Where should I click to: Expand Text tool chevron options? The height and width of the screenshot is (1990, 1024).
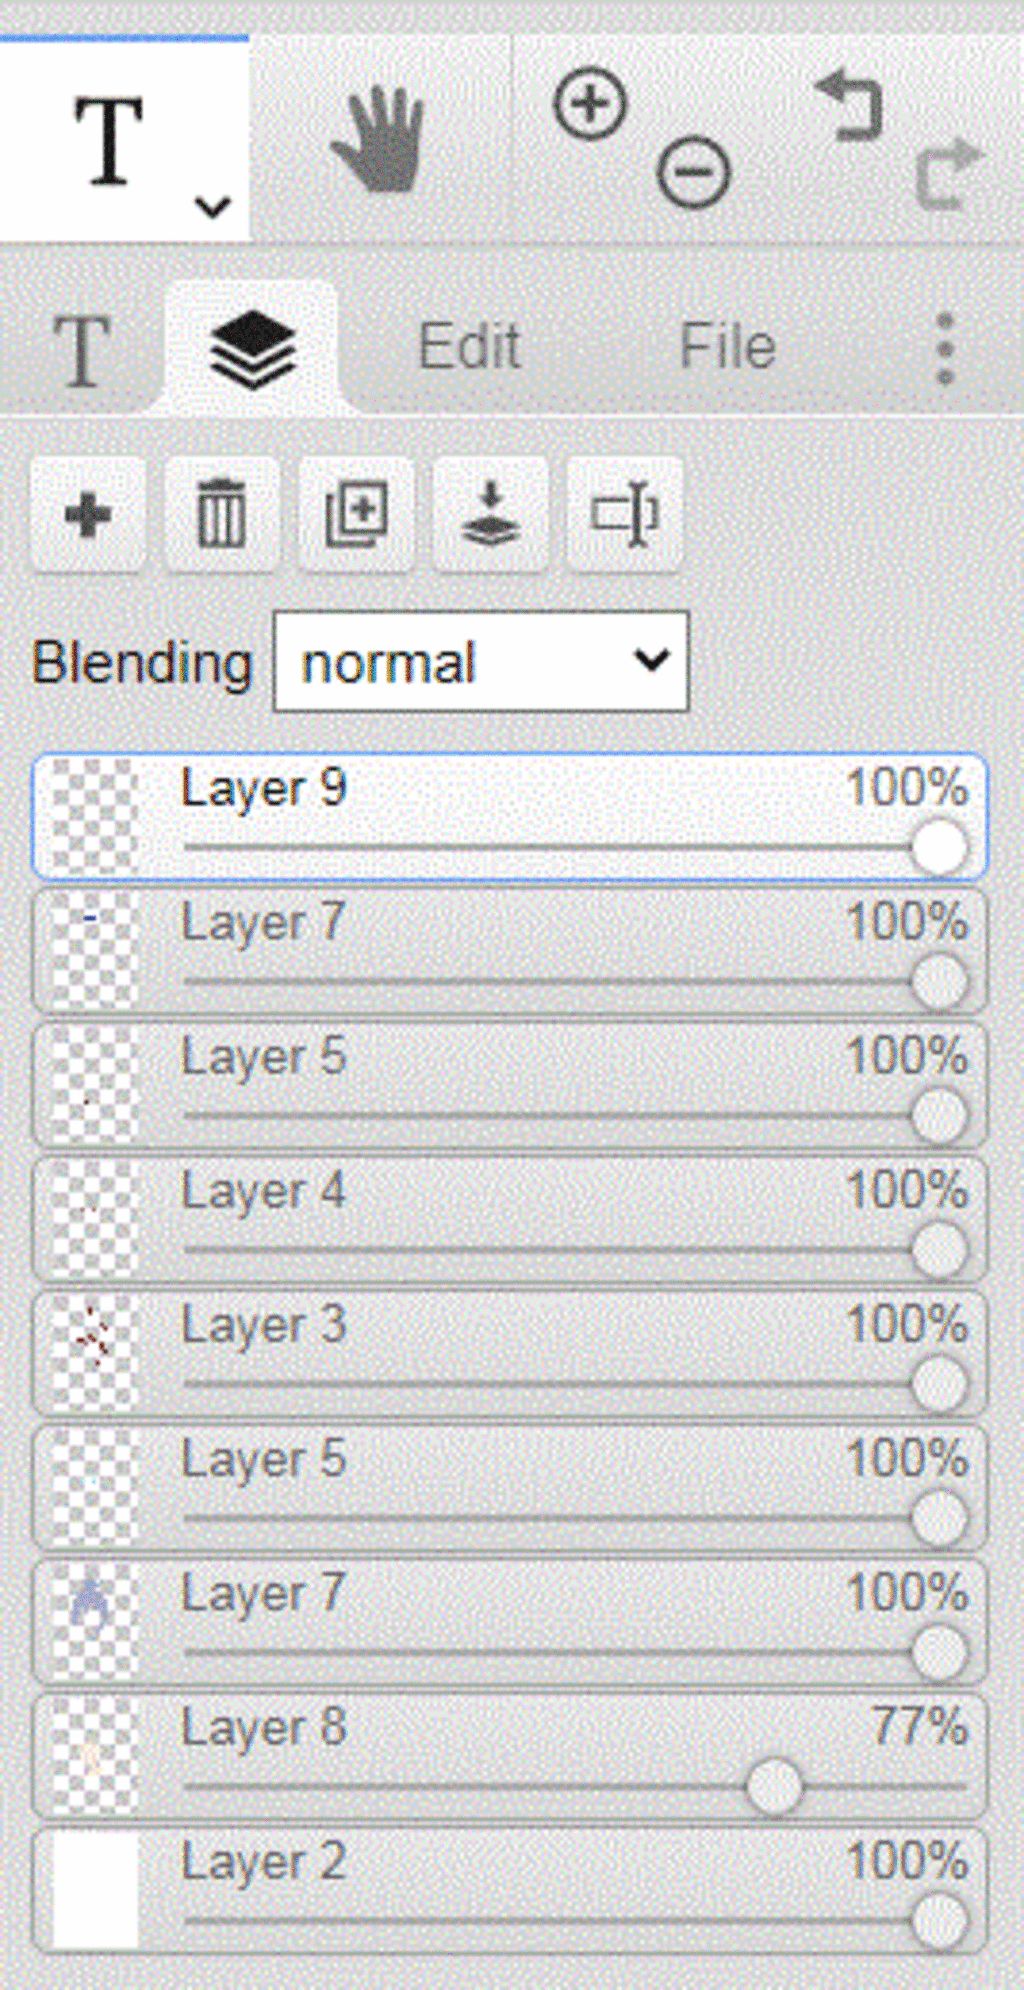click(212, 207)
